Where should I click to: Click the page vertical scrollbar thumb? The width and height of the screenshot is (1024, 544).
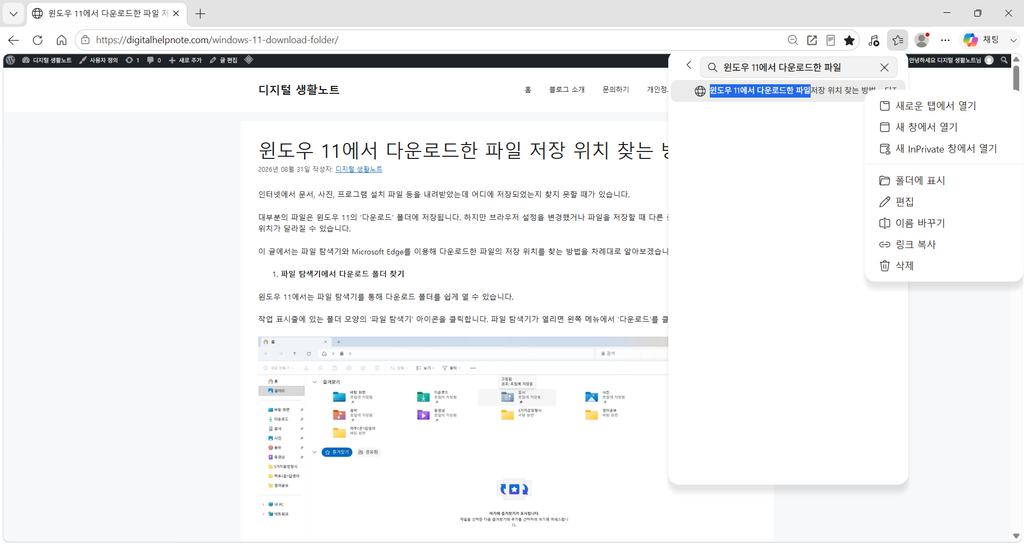coord(1016,78)
